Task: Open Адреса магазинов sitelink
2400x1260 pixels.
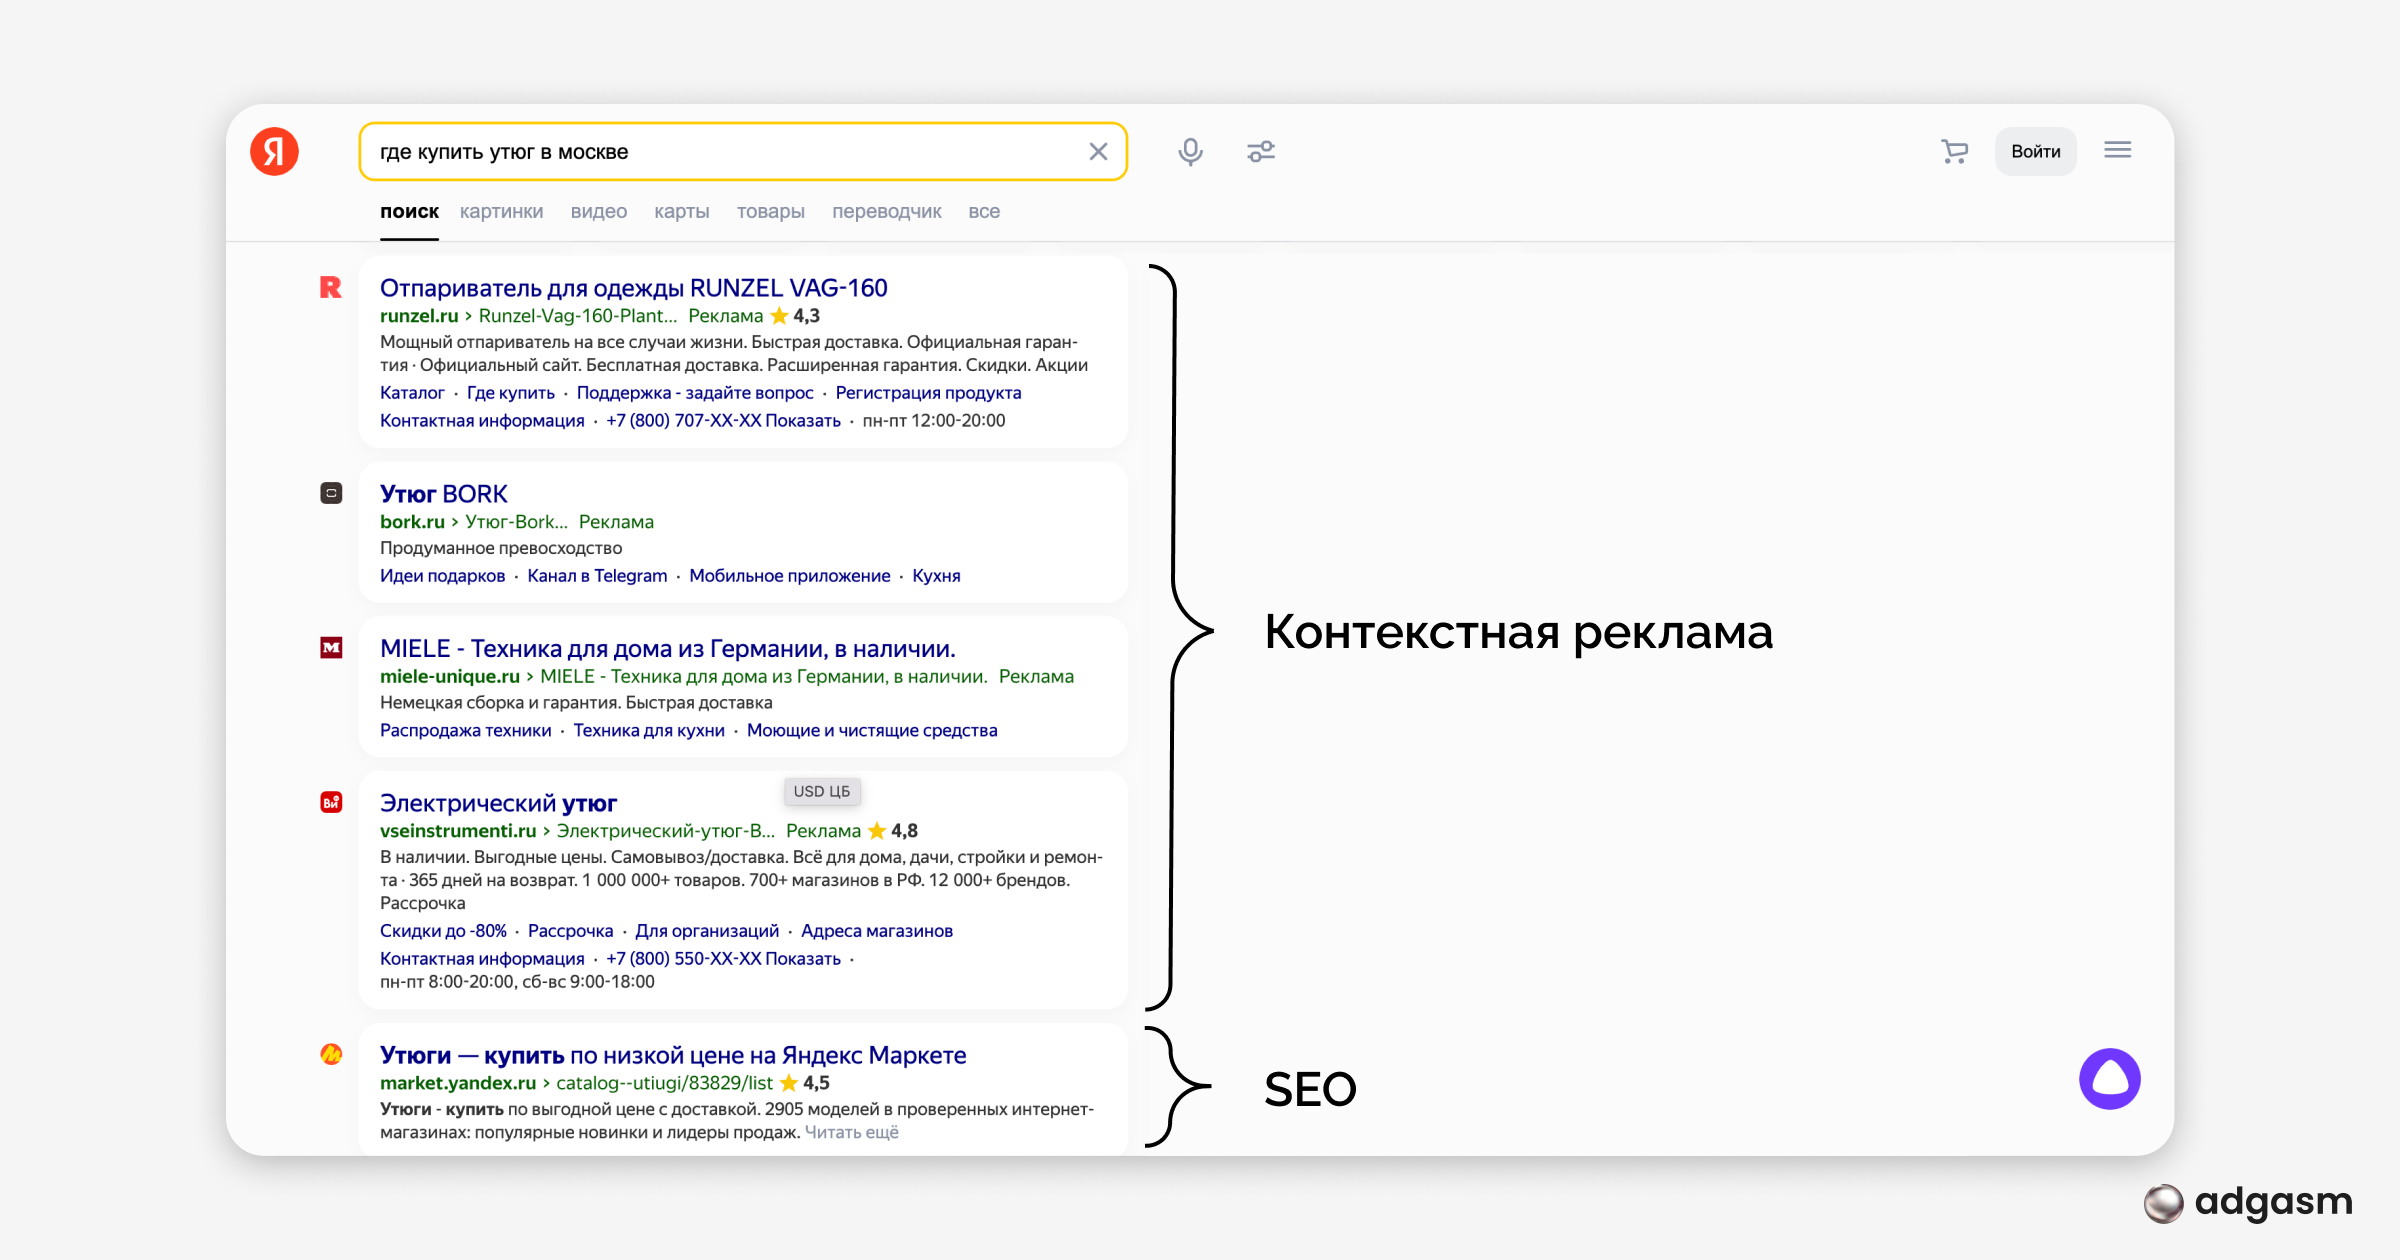Action: pos(877,931)
